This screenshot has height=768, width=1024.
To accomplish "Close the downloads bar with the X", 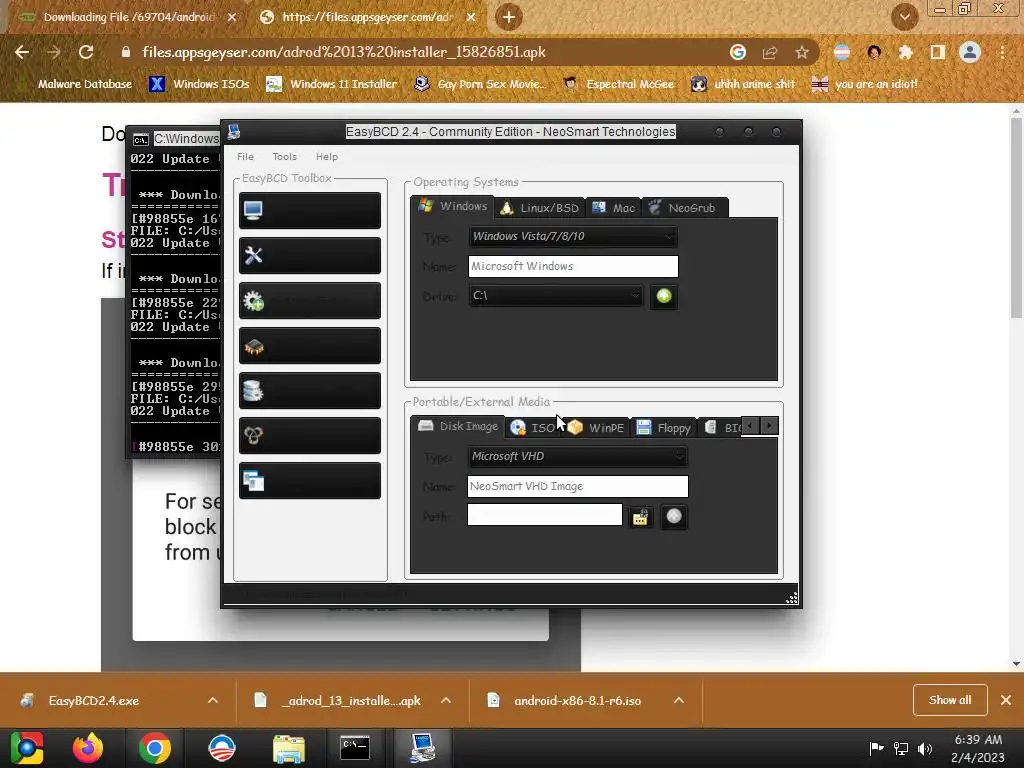I will tap(1006, 700).
